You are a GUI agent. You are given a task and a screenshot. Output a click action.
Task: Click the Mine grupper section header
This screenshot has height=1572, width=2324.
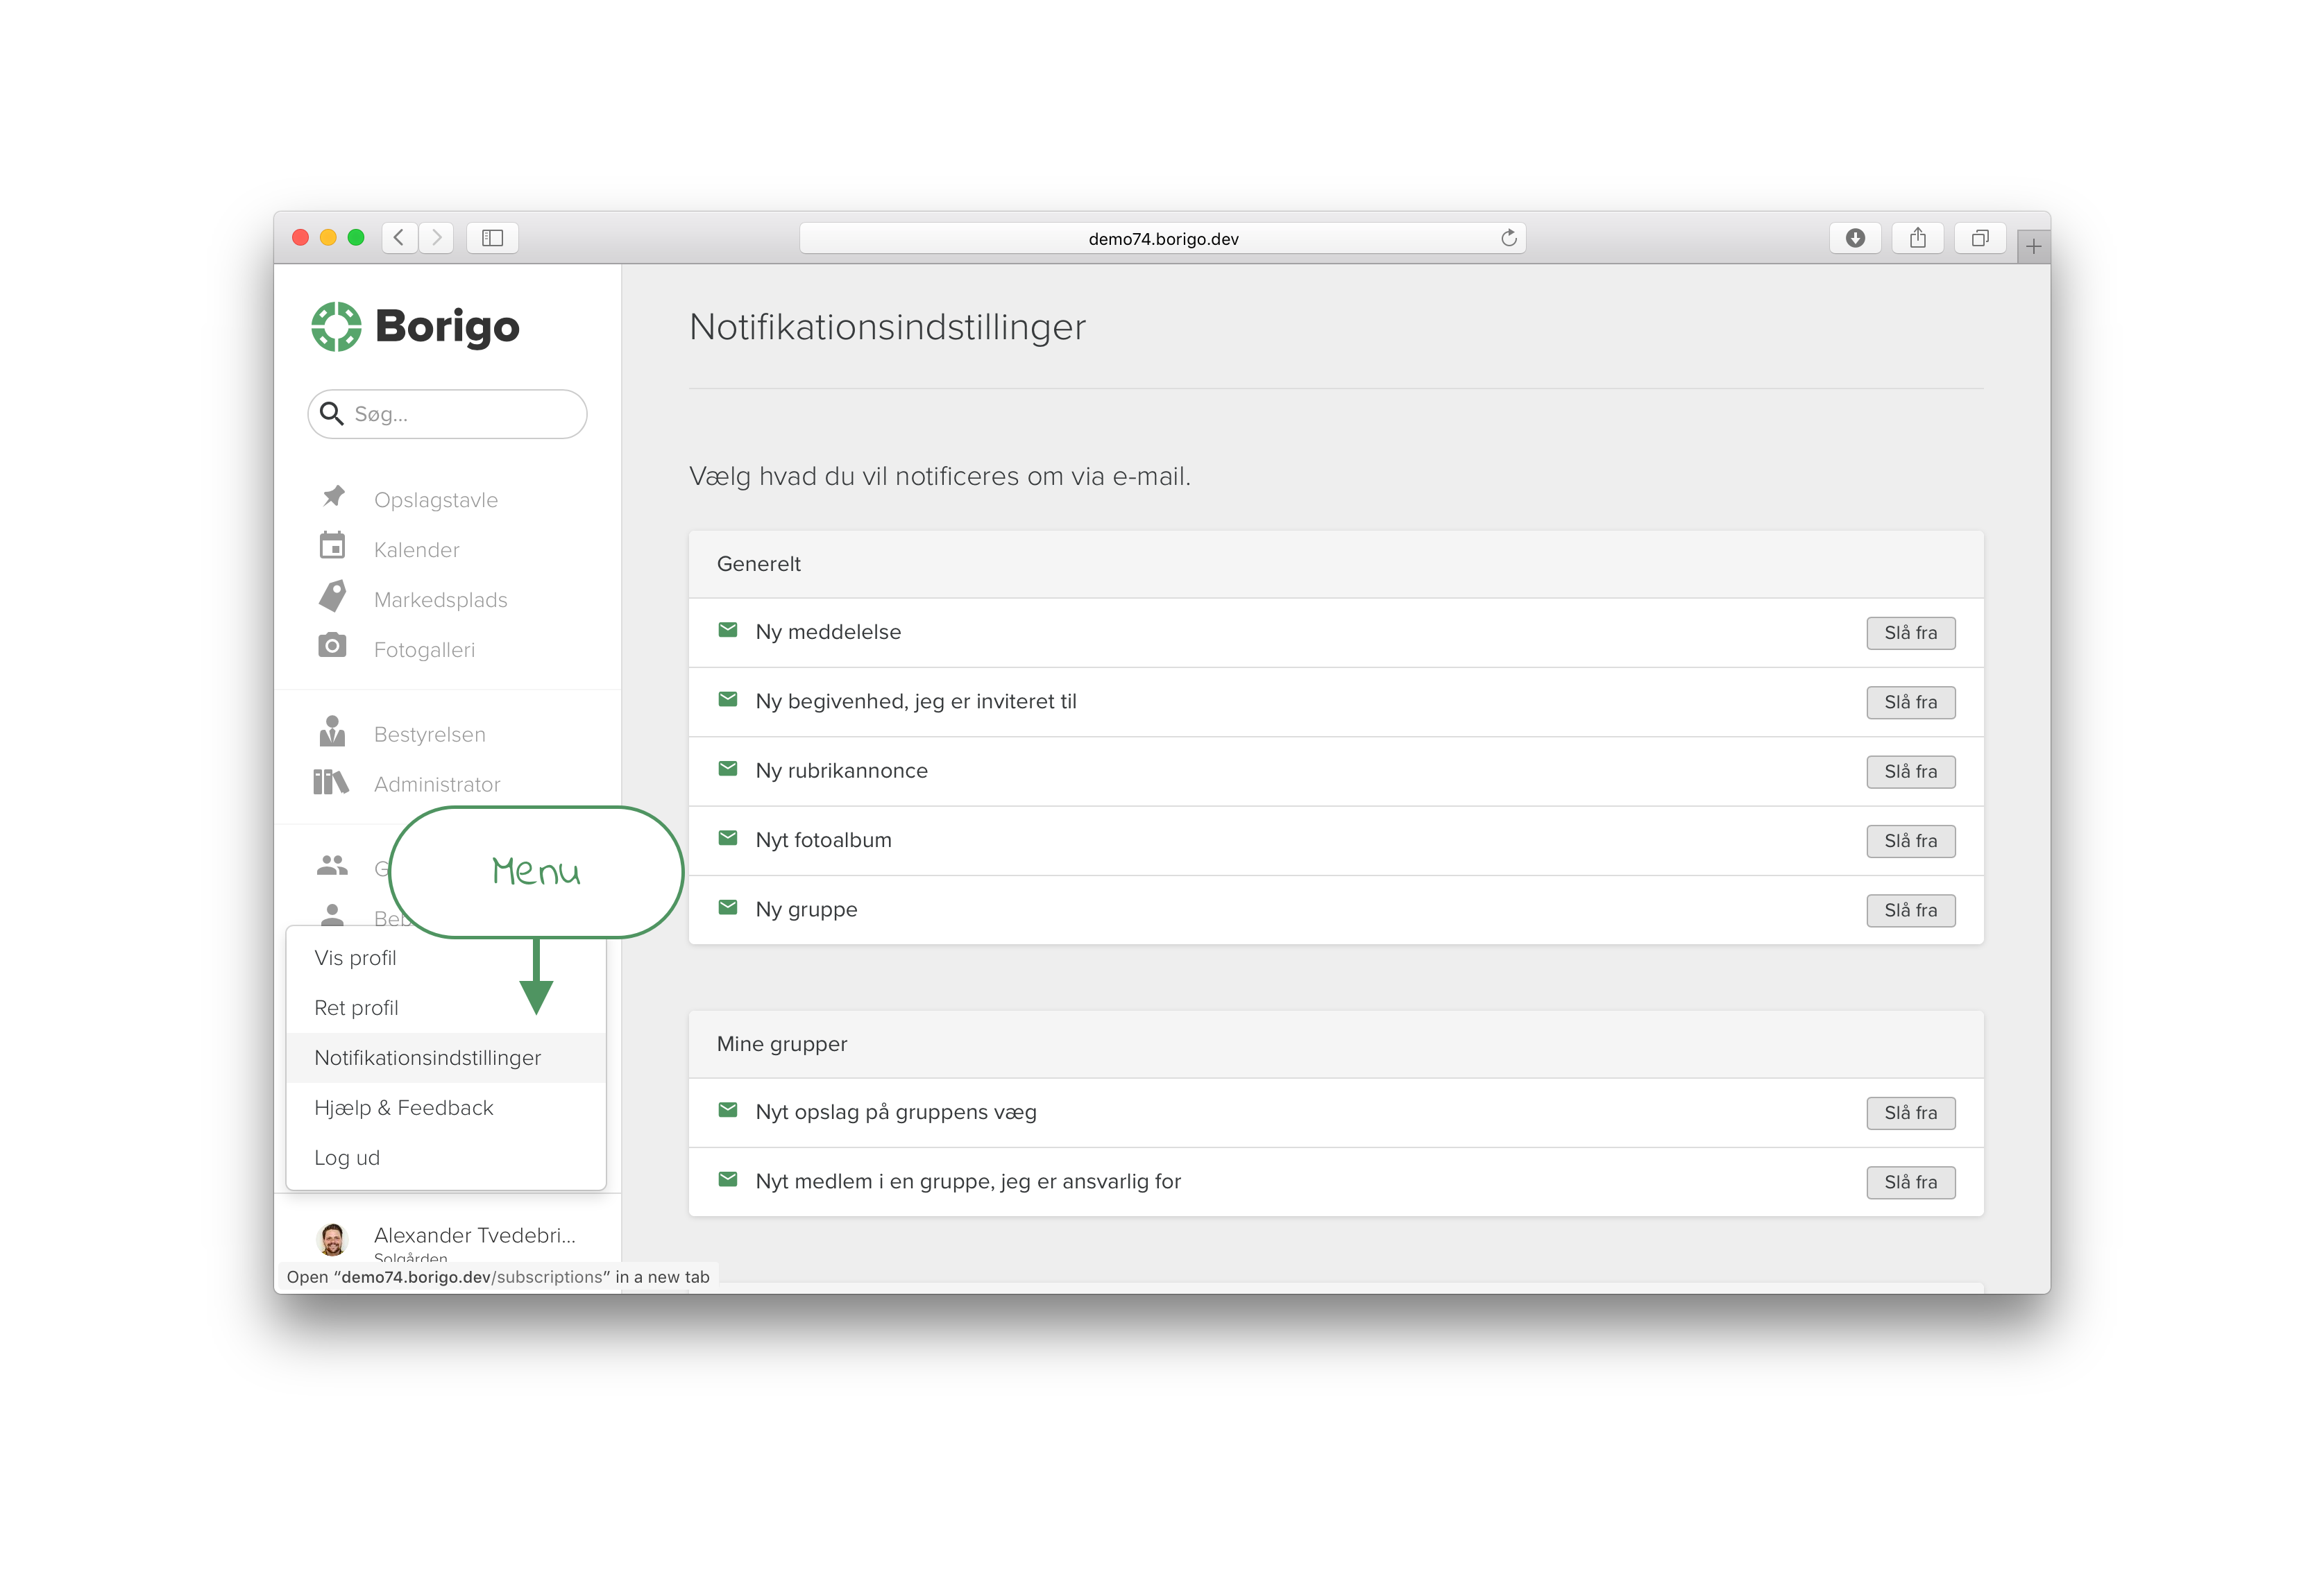click(x=1336, y=1044)
